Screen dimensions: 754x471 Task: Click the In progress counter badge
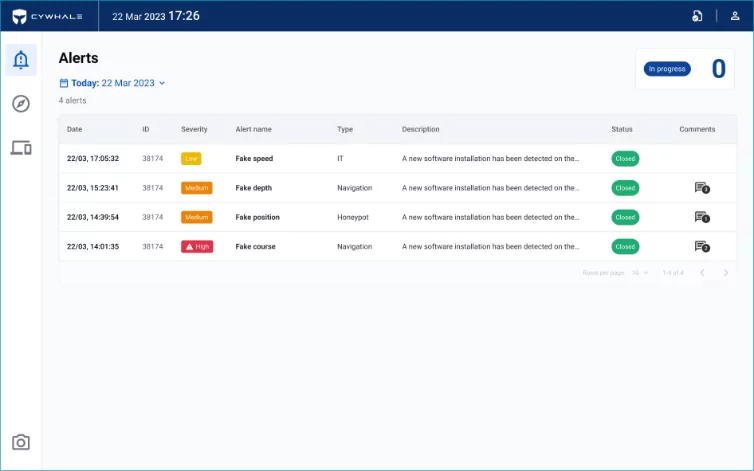667,69
